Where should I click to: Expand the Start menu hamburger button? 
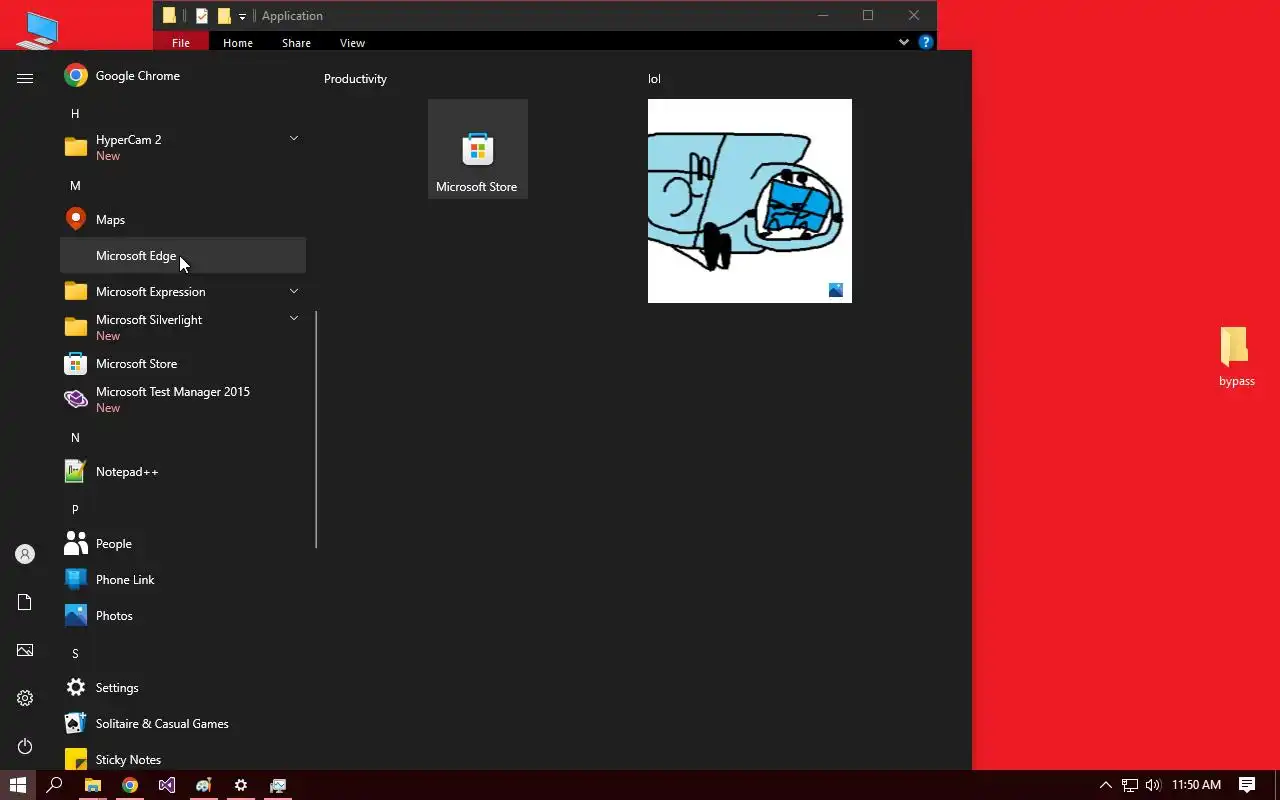pyautogui.click(x=25, y=78)
